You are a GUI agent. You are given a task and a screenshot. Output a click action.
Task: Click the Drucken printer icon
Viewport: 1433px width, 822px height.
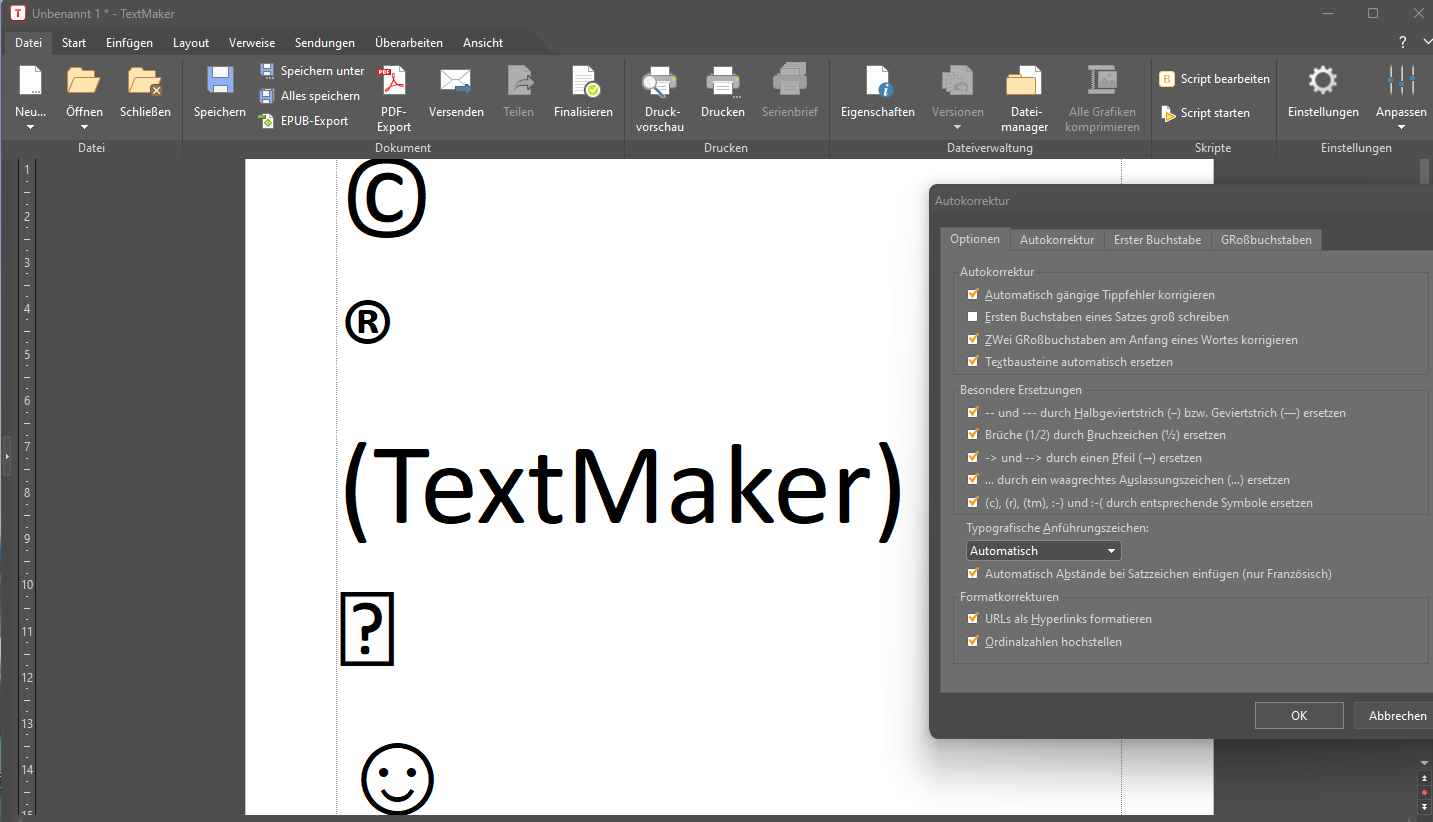point(722,81)
